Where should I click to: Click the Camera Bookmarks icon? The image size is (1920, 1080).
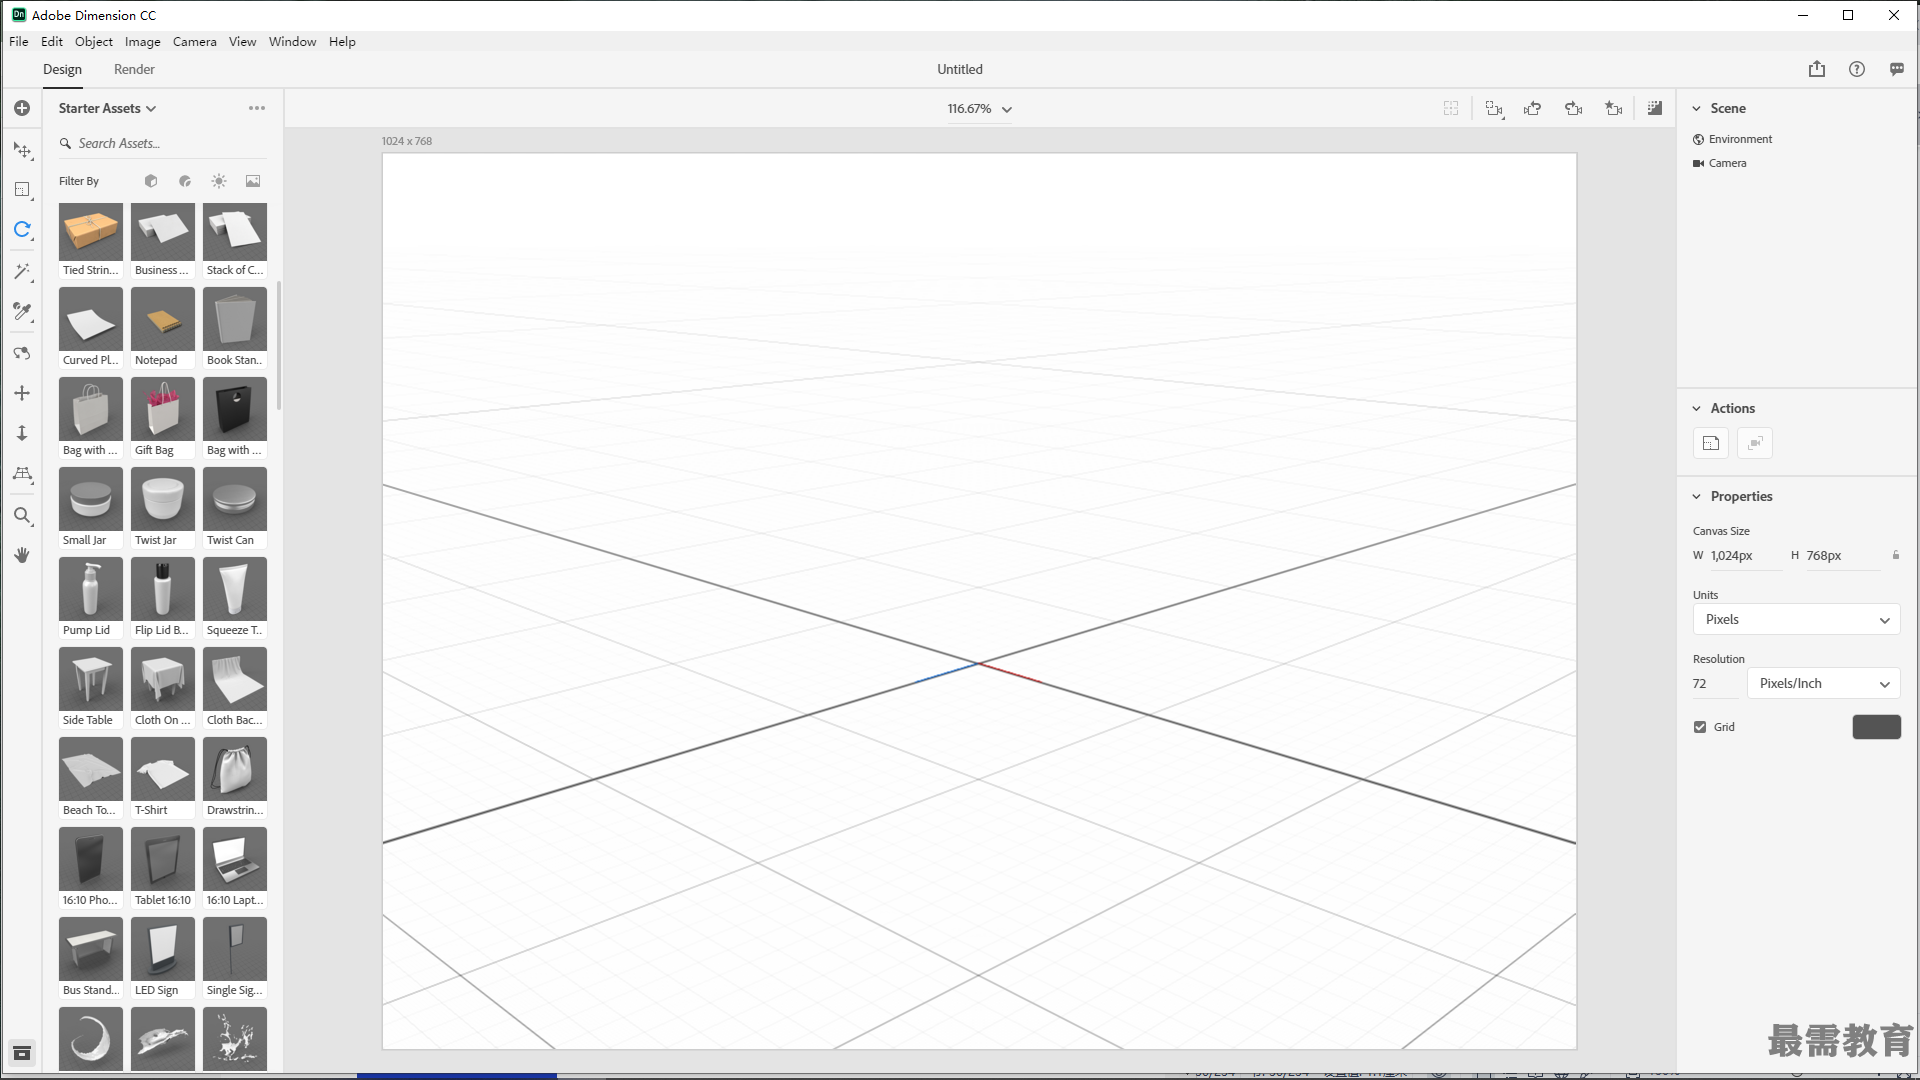[x=1613, y=108]
